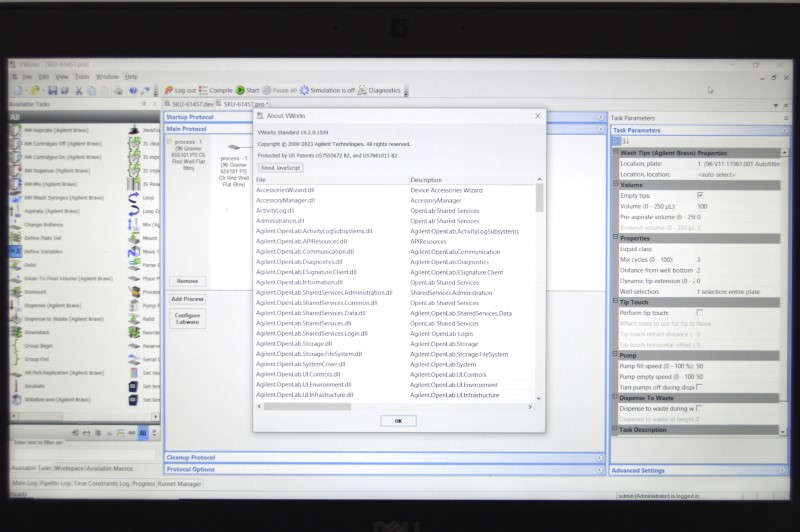Screen dimensions: 800x532
Task: Select AM Cartridges Off task icon
Action: [16, 144]
